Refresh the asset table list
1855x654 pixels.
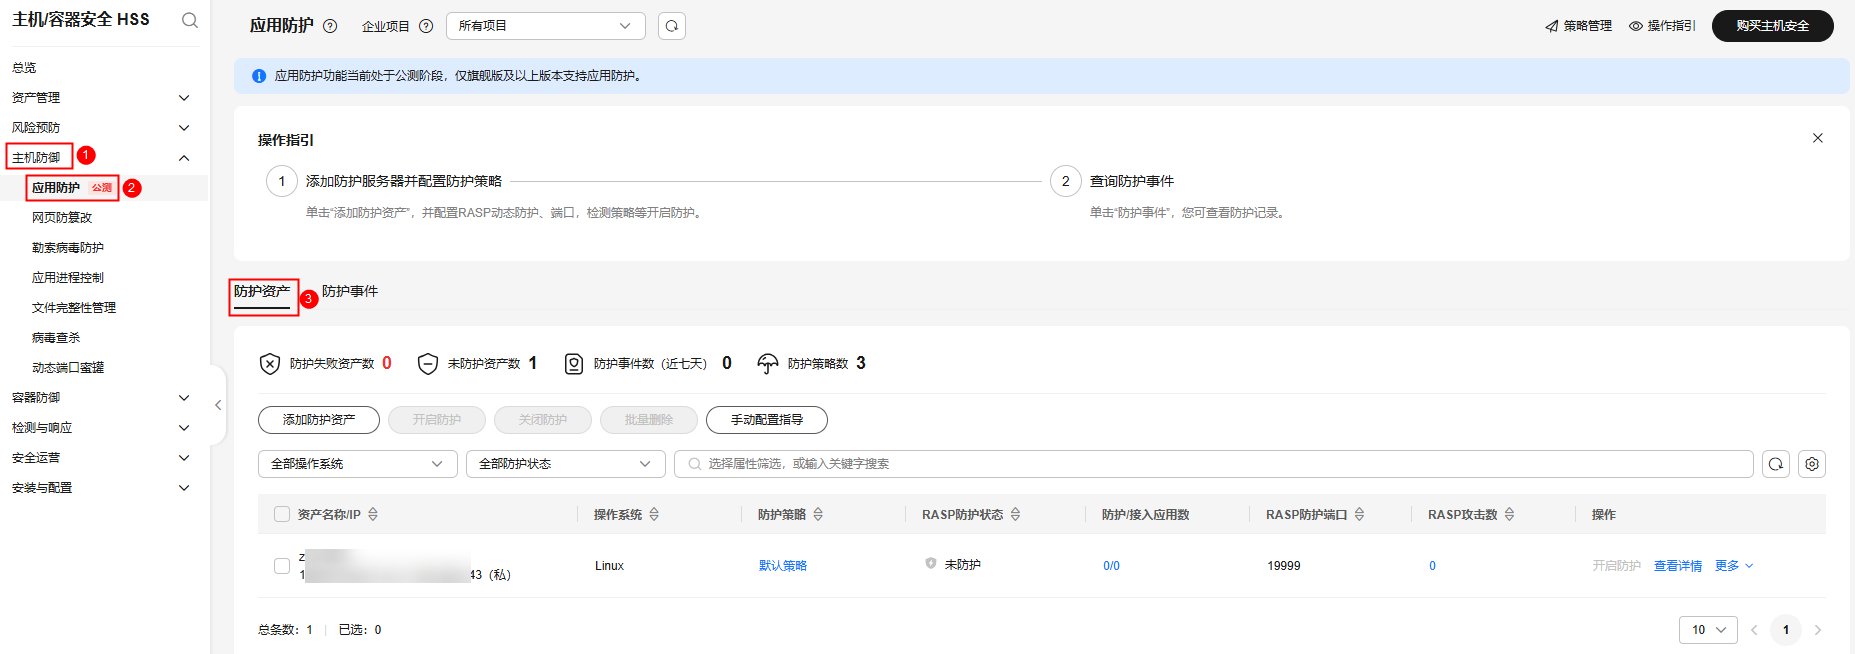(x=1776, y=464)
